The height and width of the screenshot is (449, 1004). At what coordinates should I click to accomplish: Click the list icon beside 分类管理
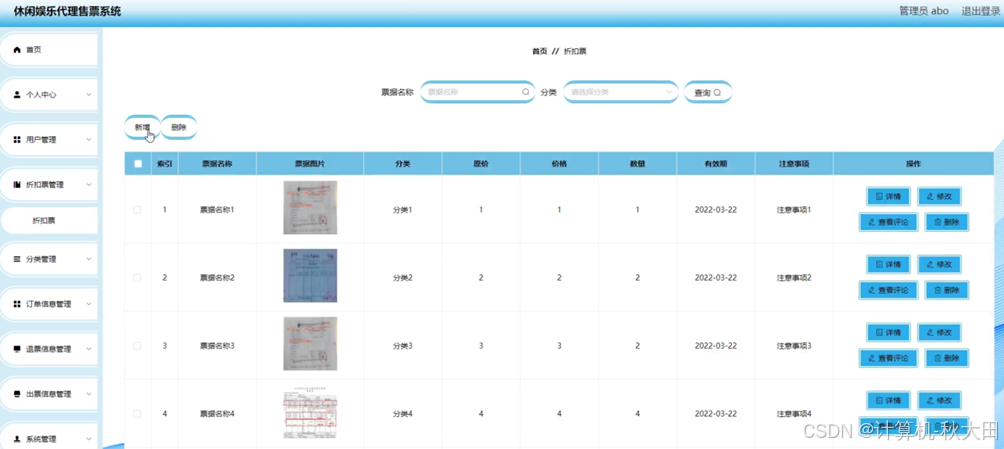(17, 259)
